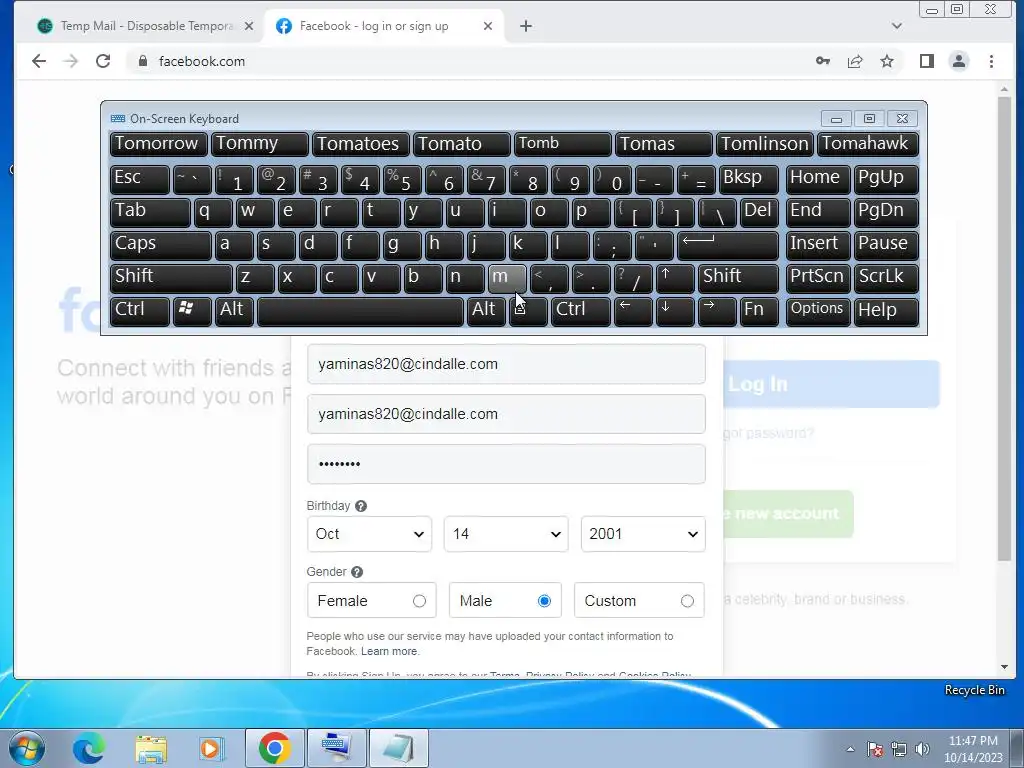Click the on-screen Enter key

[727, 246]
